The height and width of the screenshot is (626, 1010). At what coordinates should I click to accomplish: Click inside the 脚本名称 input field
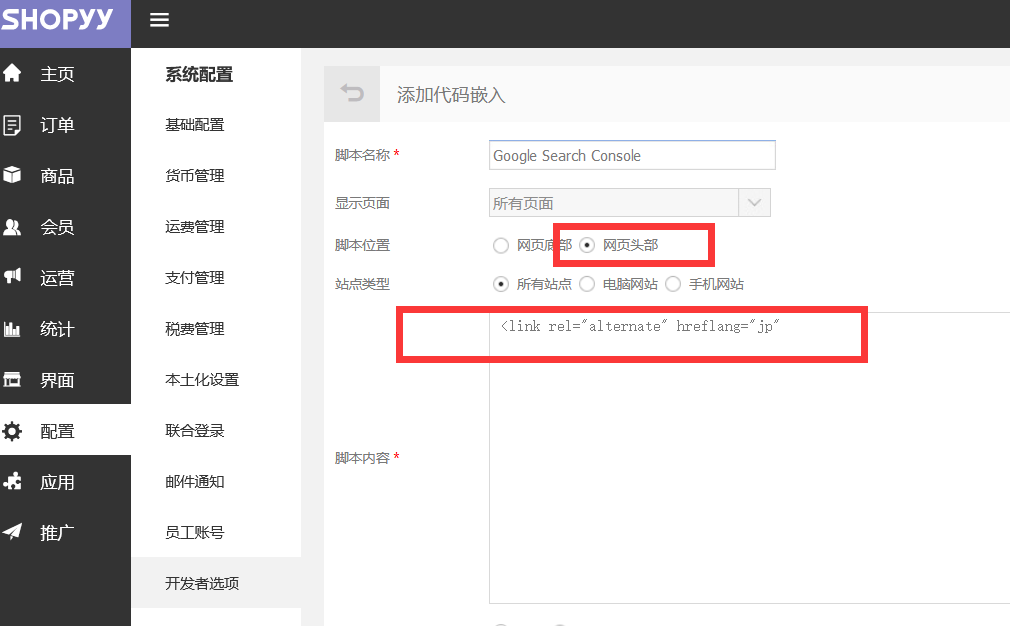point(631,155)
